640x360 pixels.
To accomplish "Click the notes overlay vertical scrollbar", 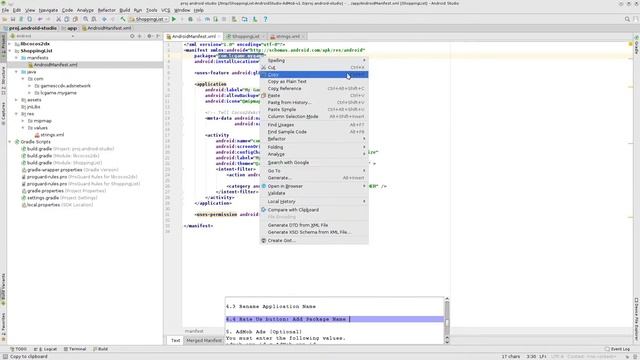I will [x=447, y=320].
